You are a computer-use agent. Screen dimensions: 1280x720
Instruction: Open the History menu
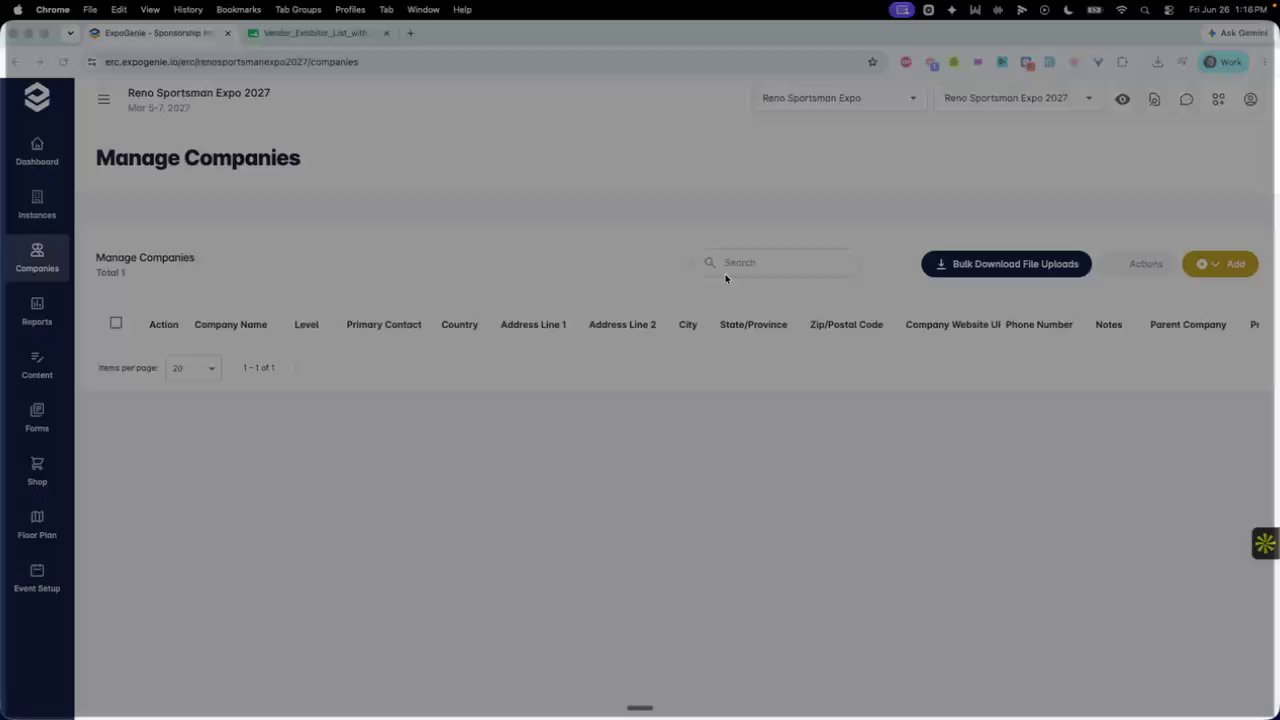[188, 10]
